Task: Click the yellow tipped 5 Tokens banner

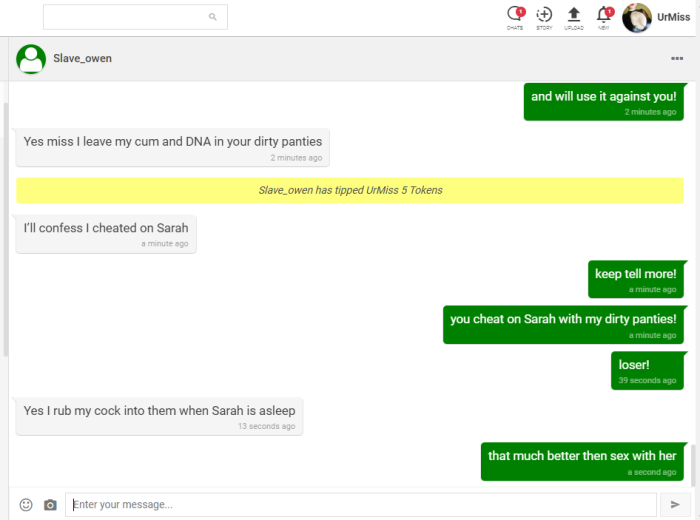Action: [x=349, y=190]
